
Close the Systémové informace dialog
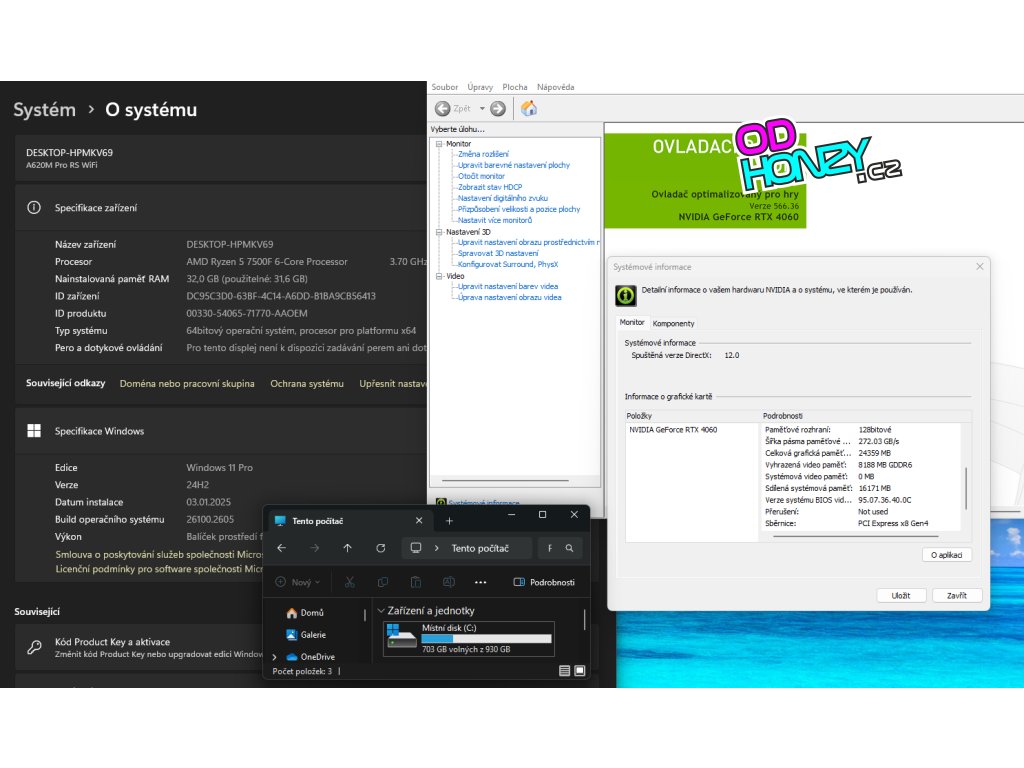click(980, 266)
